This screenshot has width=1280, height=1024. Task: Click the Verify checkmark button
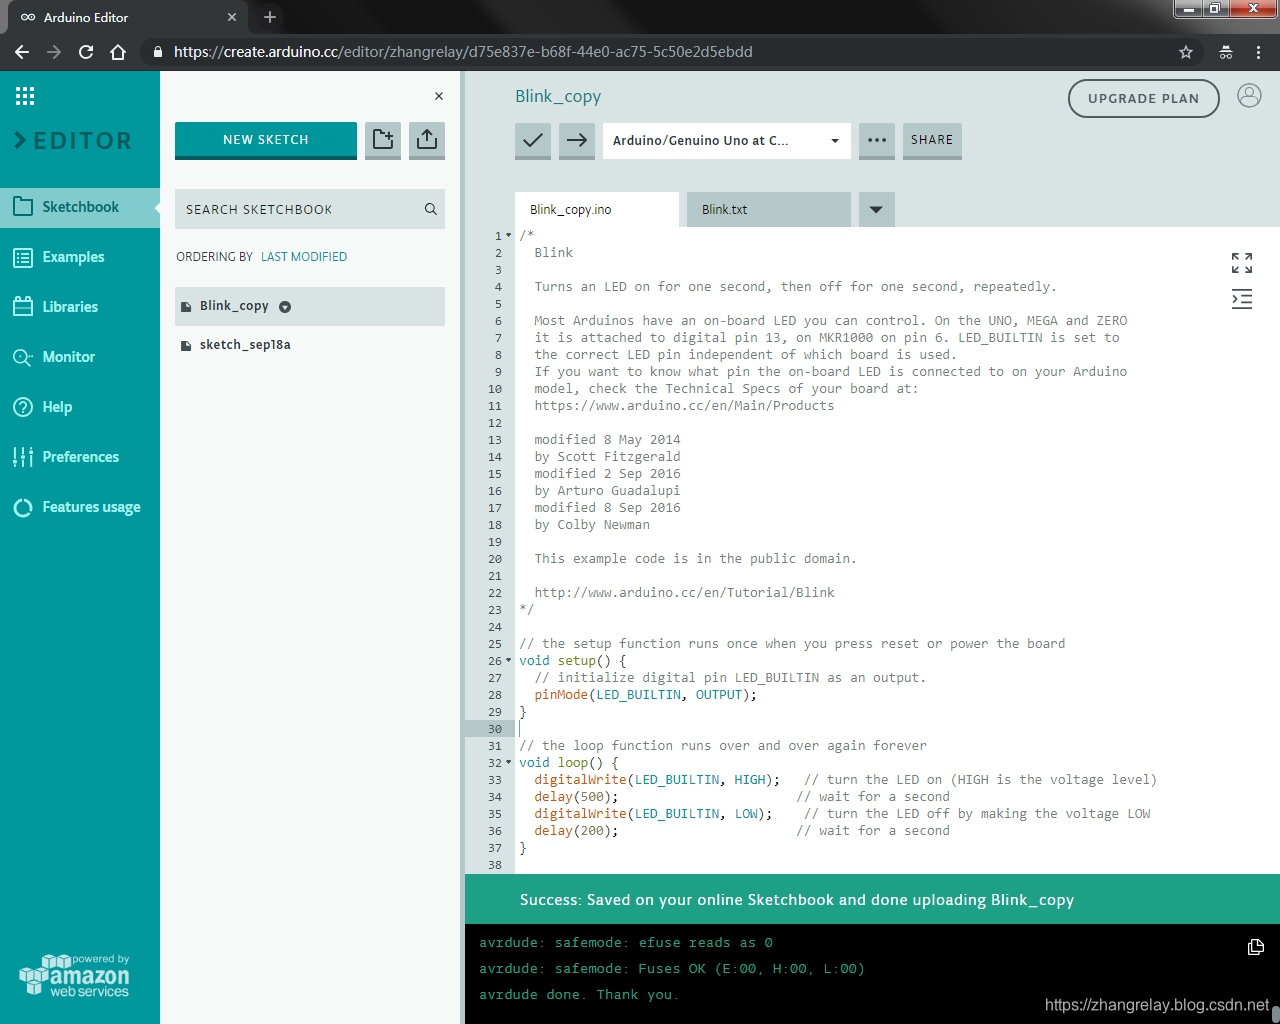[x=533, y=141]
